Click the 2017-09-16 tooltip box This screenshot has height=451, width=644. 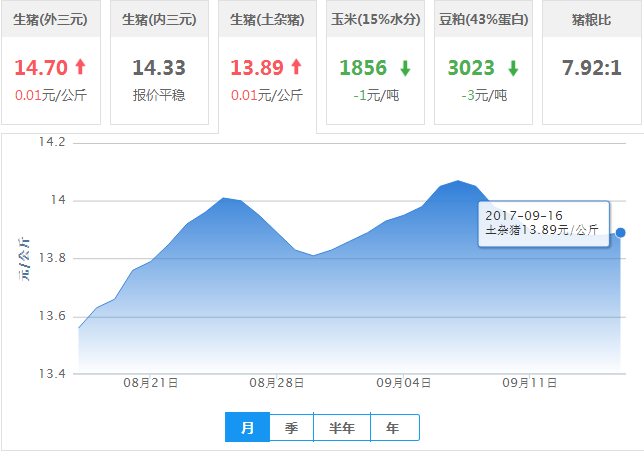pos(542,222)
